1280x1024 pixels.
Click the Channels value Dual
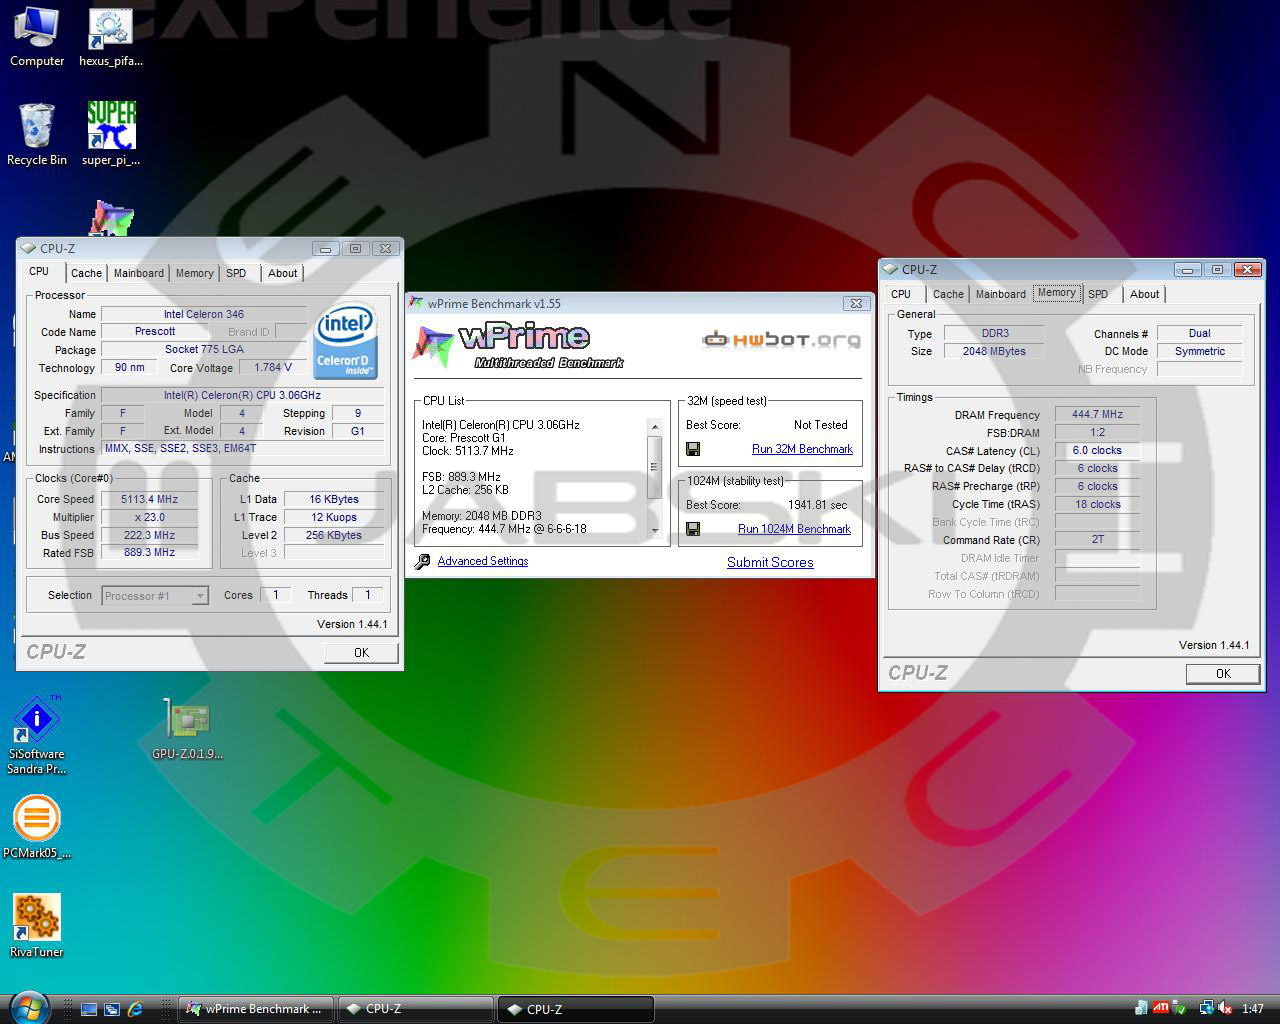(1199, 333)
